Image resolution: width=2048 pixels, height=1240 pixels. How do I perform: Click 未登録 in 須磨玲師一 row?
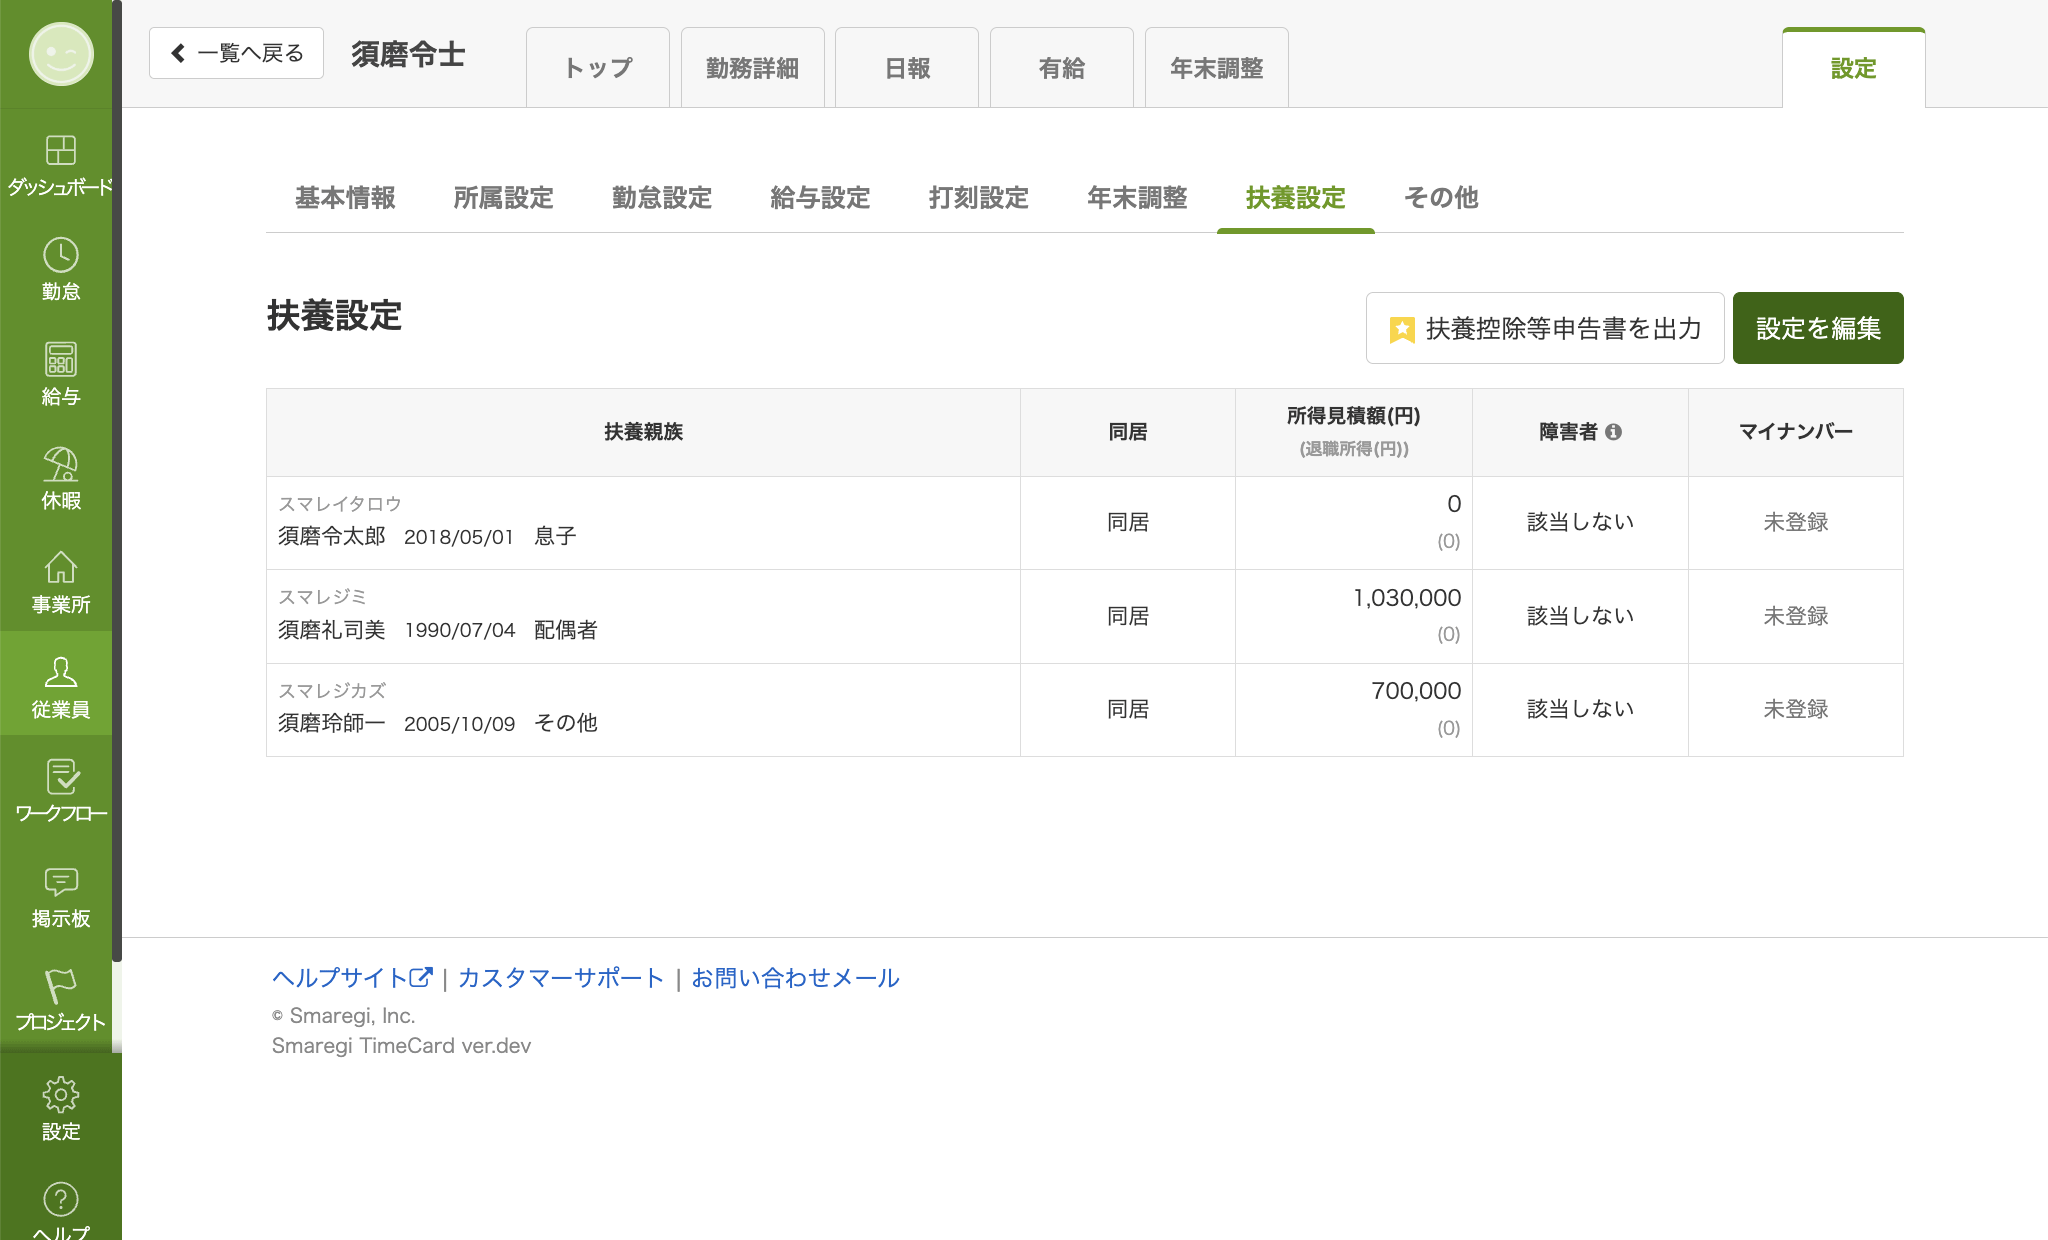pos(1796,709)
